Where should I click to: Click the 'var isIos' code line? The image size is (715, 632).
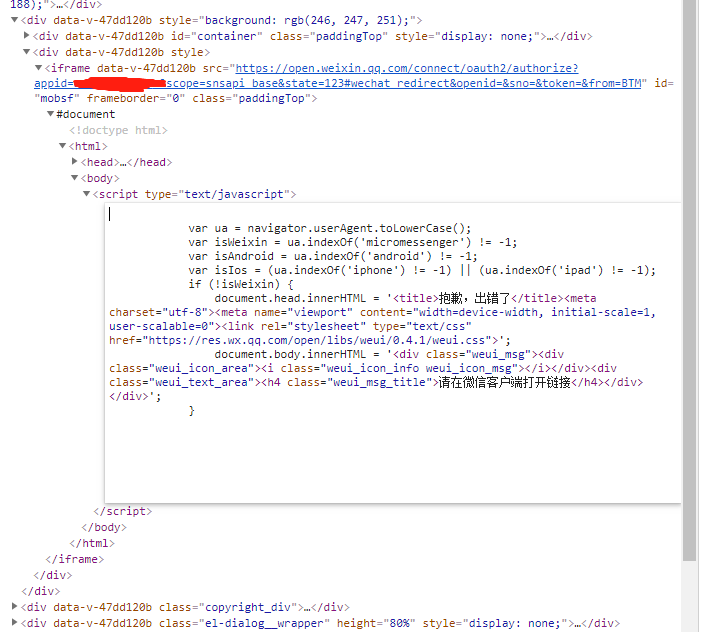[422, 270]
